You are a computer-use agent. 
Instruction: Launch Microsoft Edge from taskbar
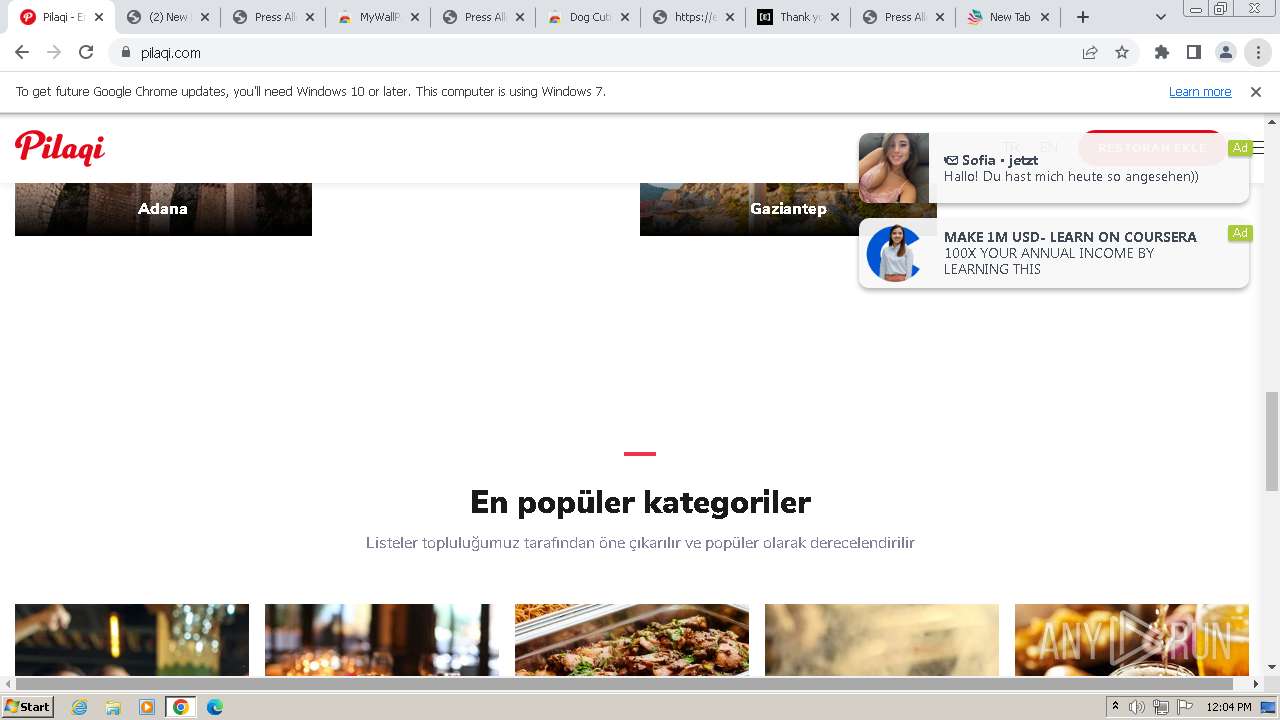tap(214, 707)
